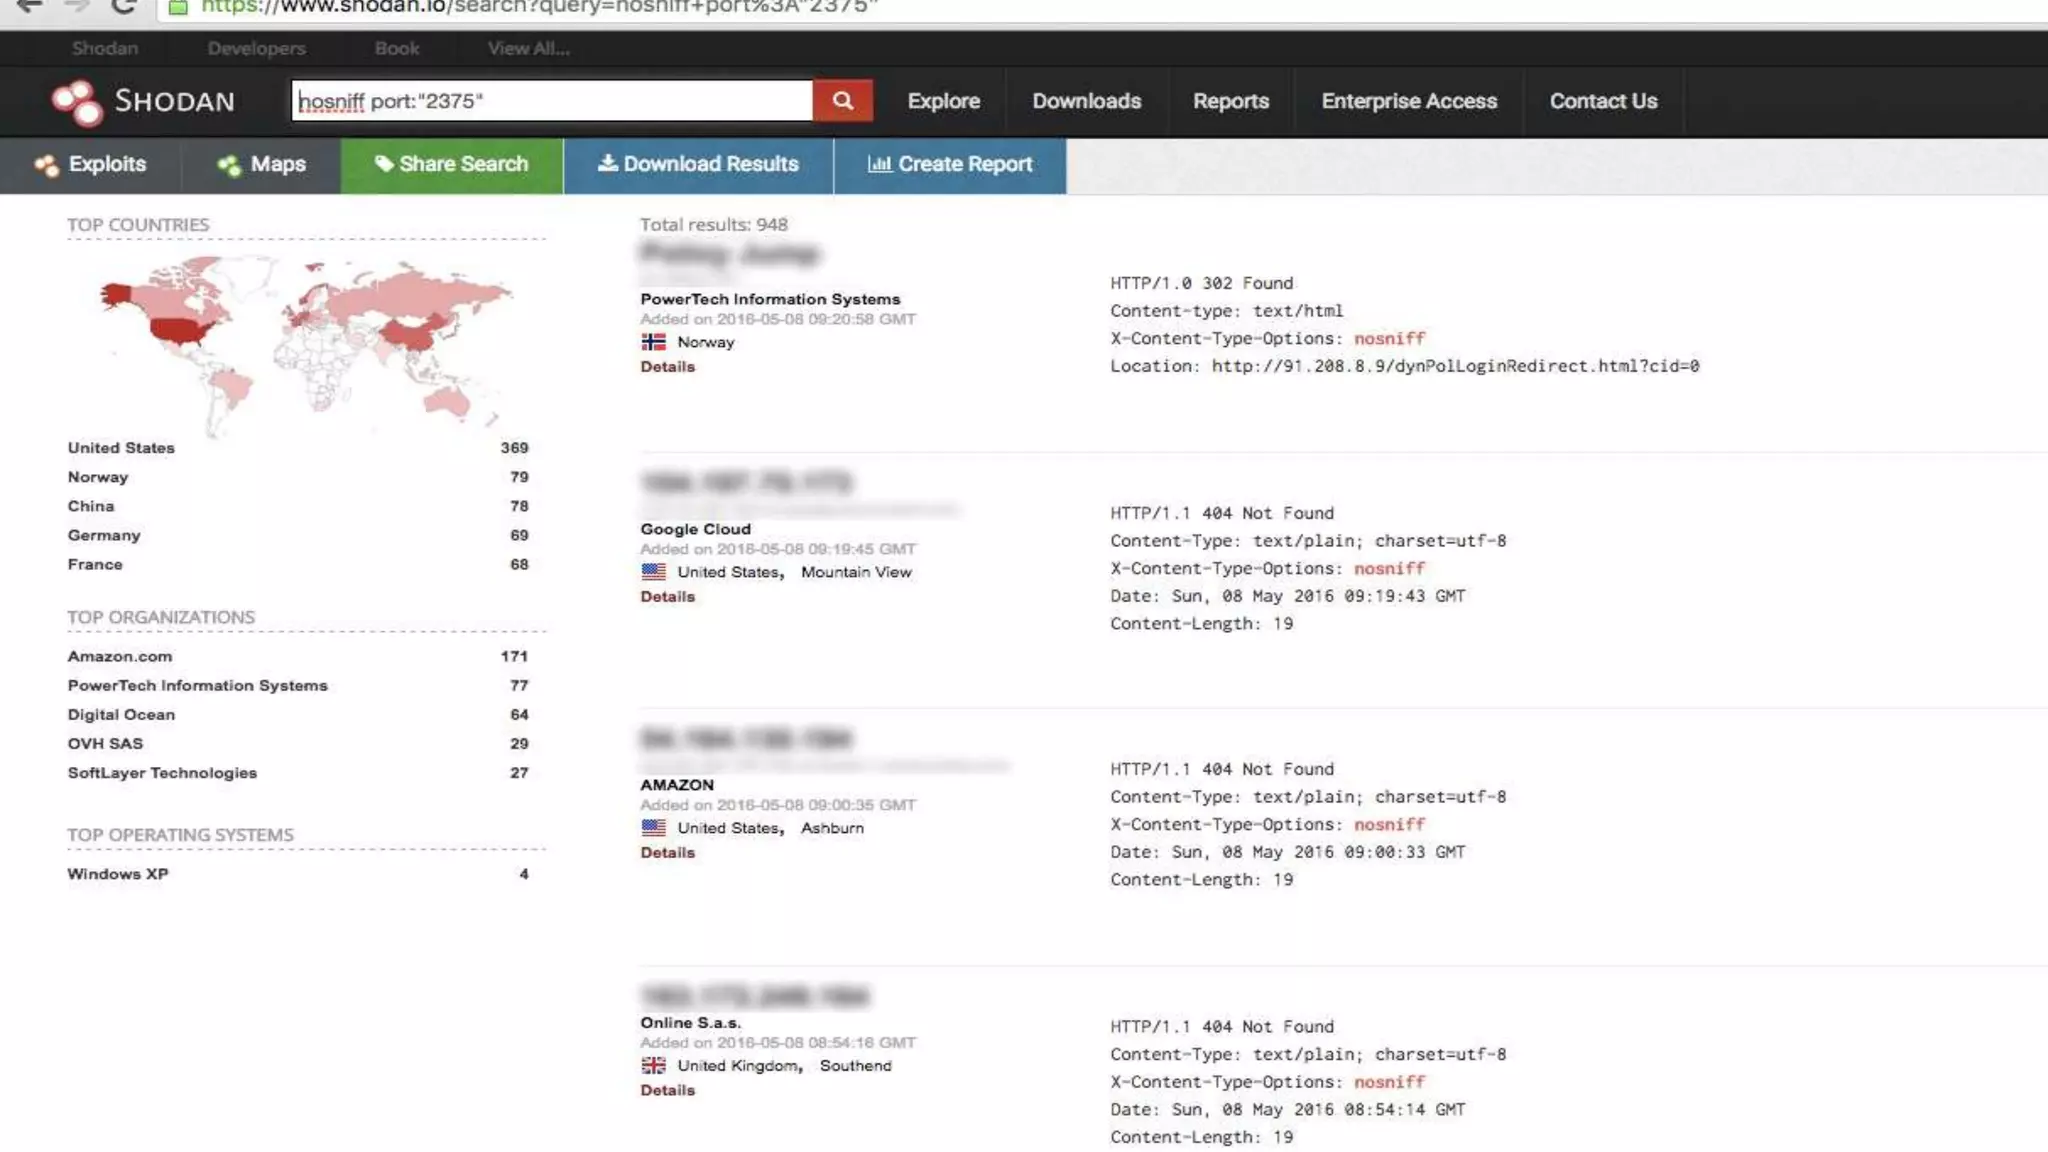2048x1152 pixels.
Task: Click the View All top link
Action: point(528,49)
